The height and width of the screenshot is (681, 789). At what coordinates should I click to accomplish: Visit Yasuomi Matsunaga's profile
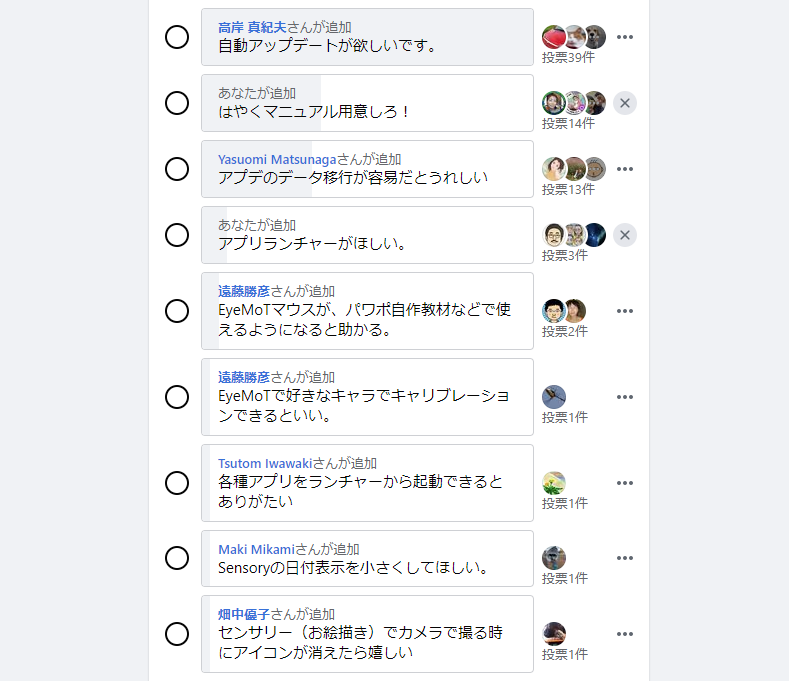pos(276,159)
